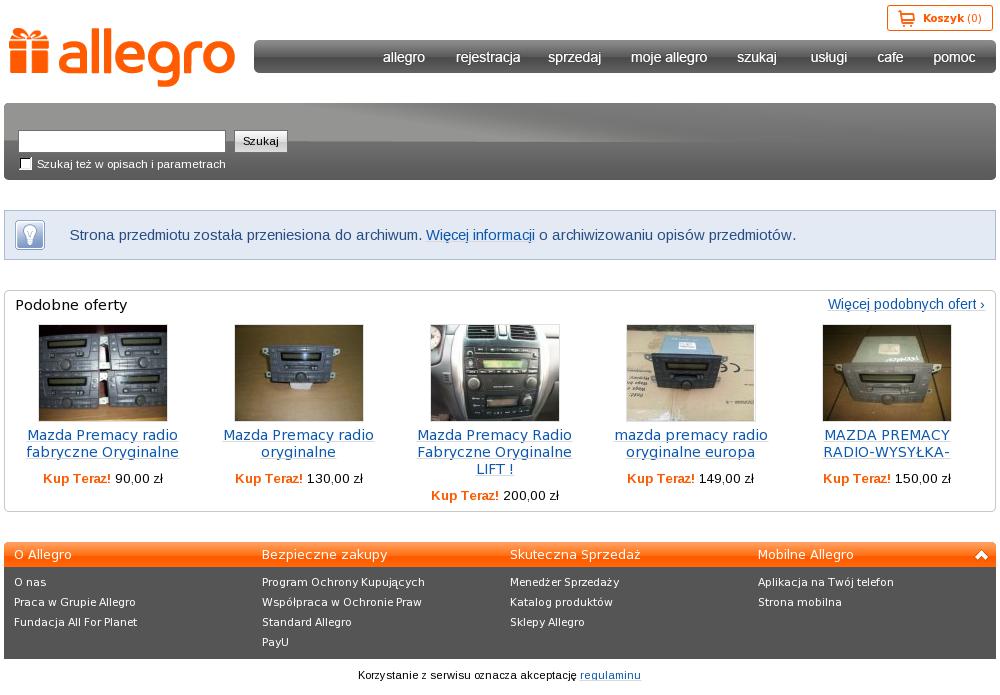Open the pomoc menu item

[954, 57]
